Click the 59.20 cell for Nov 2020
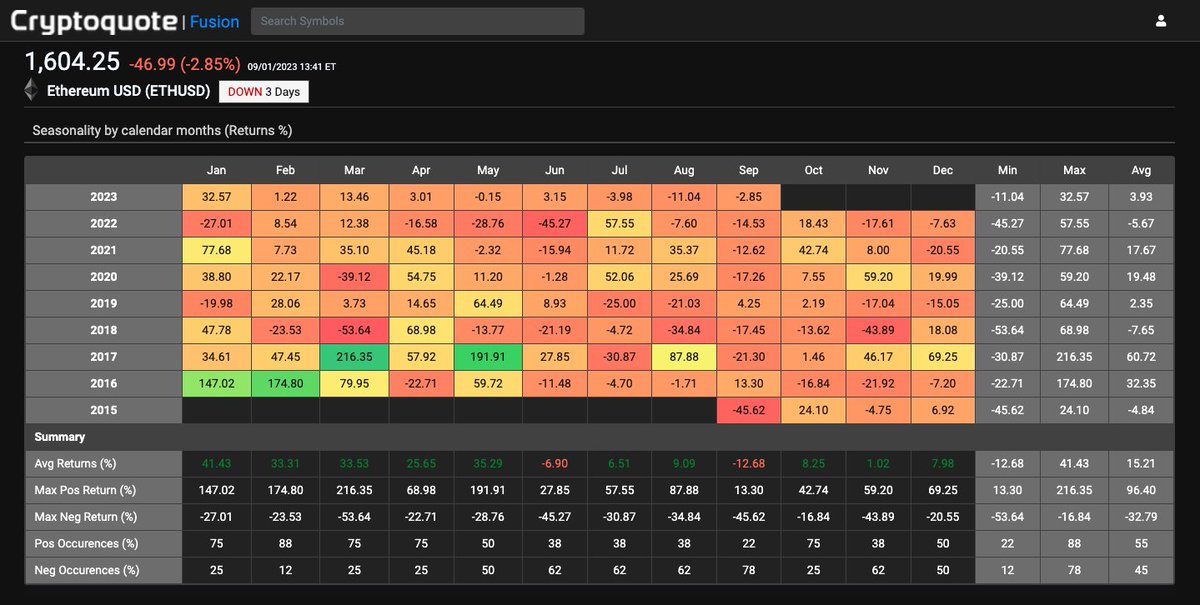Screen dimensions: 1200x605 click(878, 277)
